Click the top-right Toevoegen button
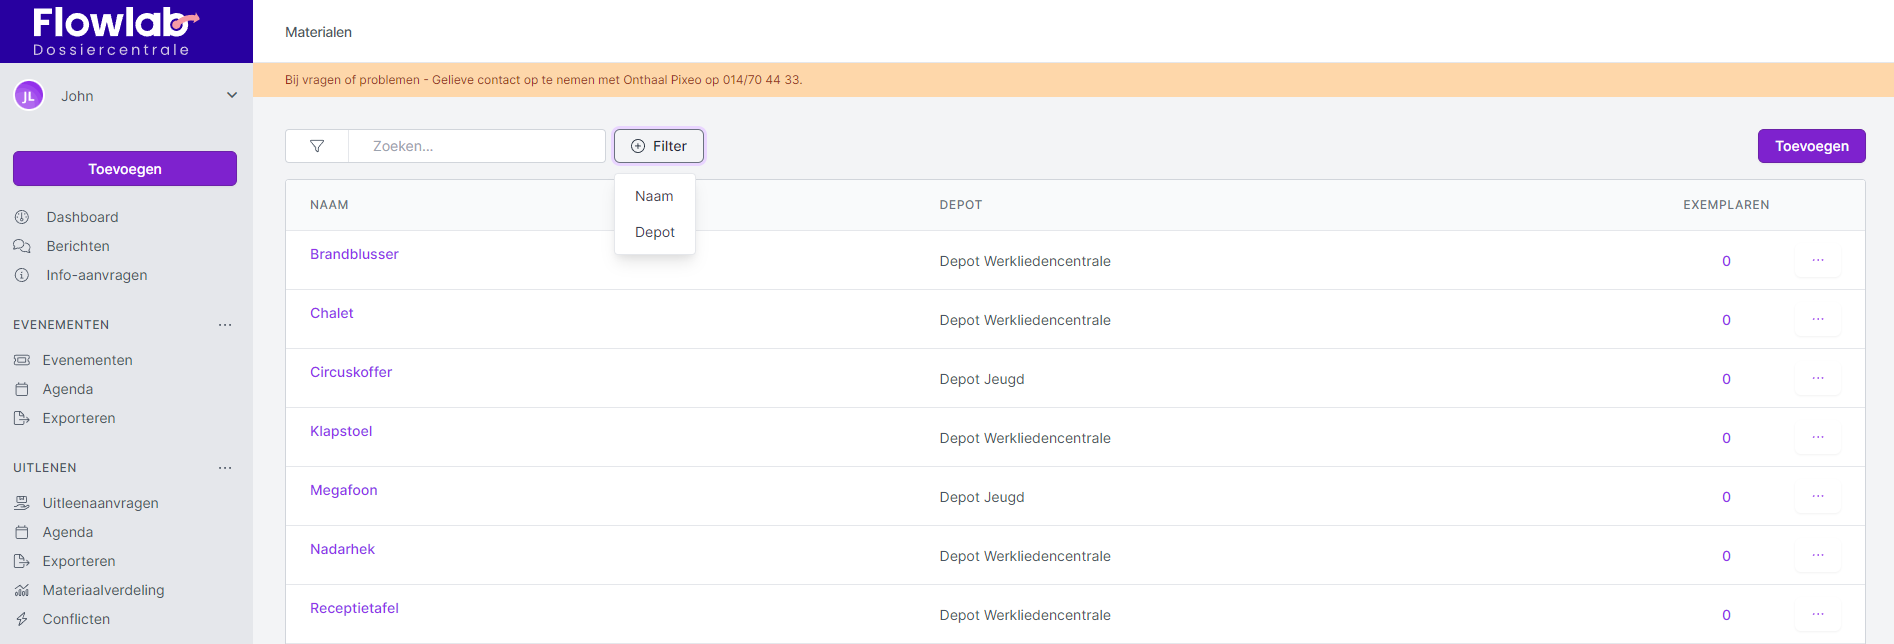This screenshot has height=644, width=1894. (1811, 146)
